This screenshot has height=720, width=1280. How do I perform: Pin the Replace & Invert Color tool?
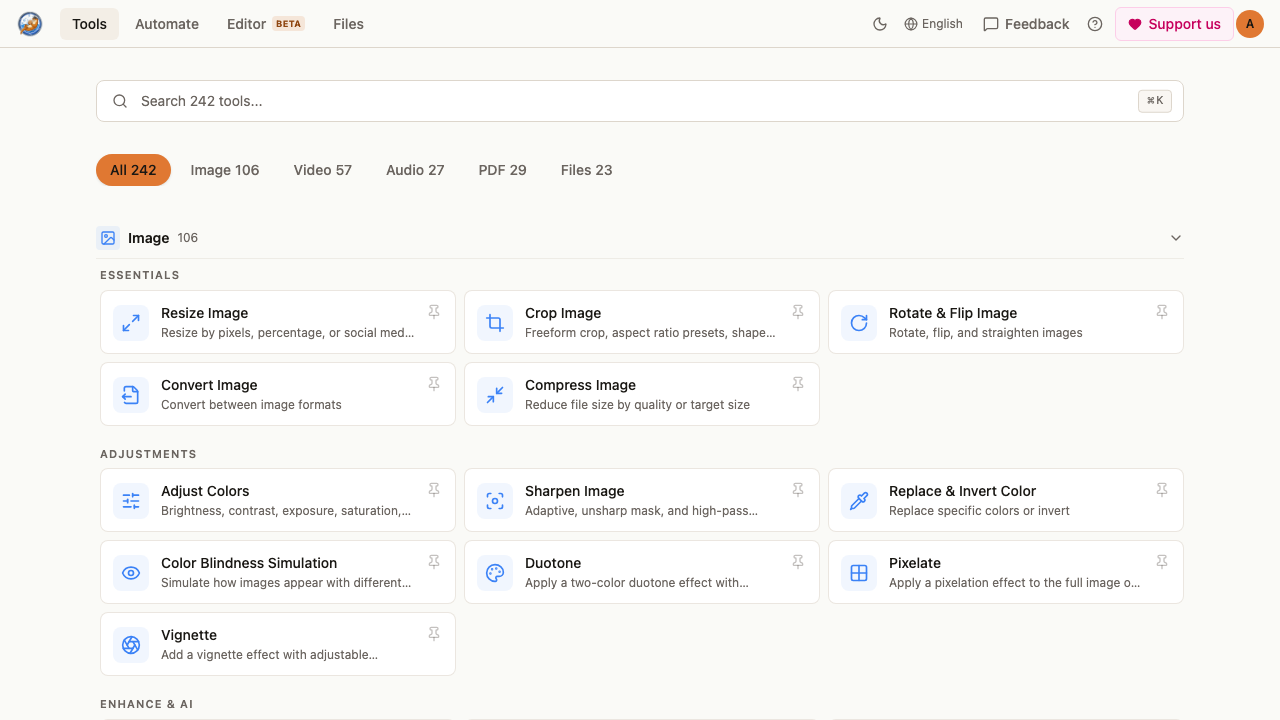click(1162, 490)
